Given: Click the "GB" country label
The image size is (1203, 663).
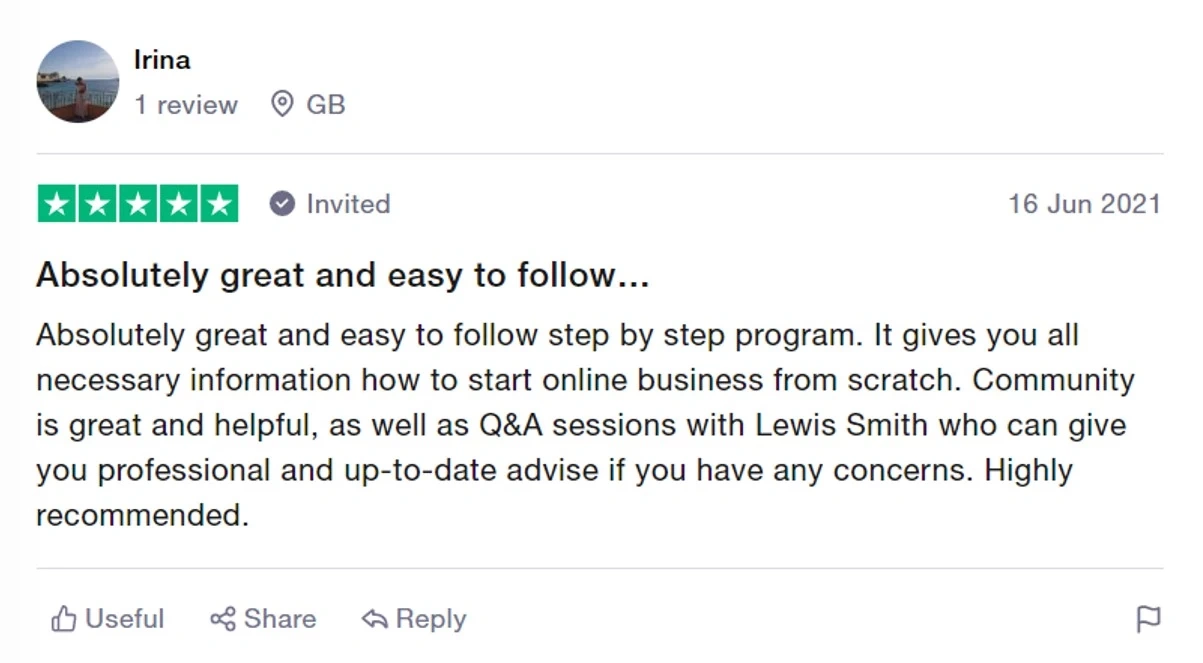Looking at the screenshot, I should coord(326,105).
